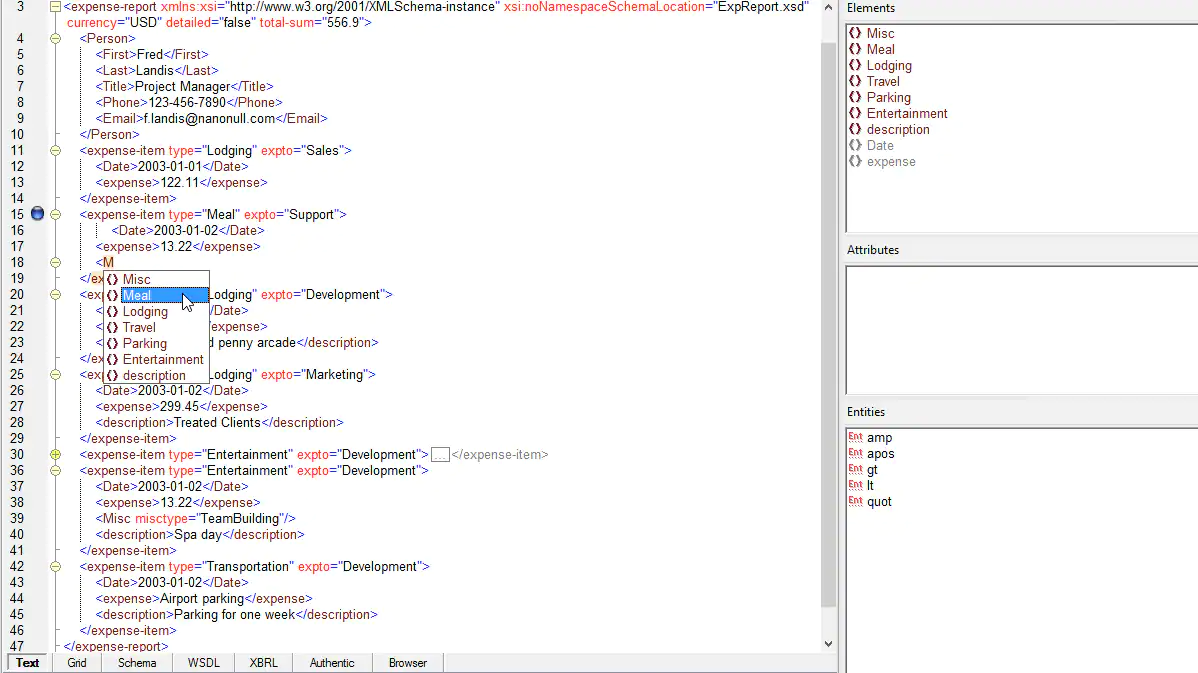Switch to the Grid view tab

(77, 662)
